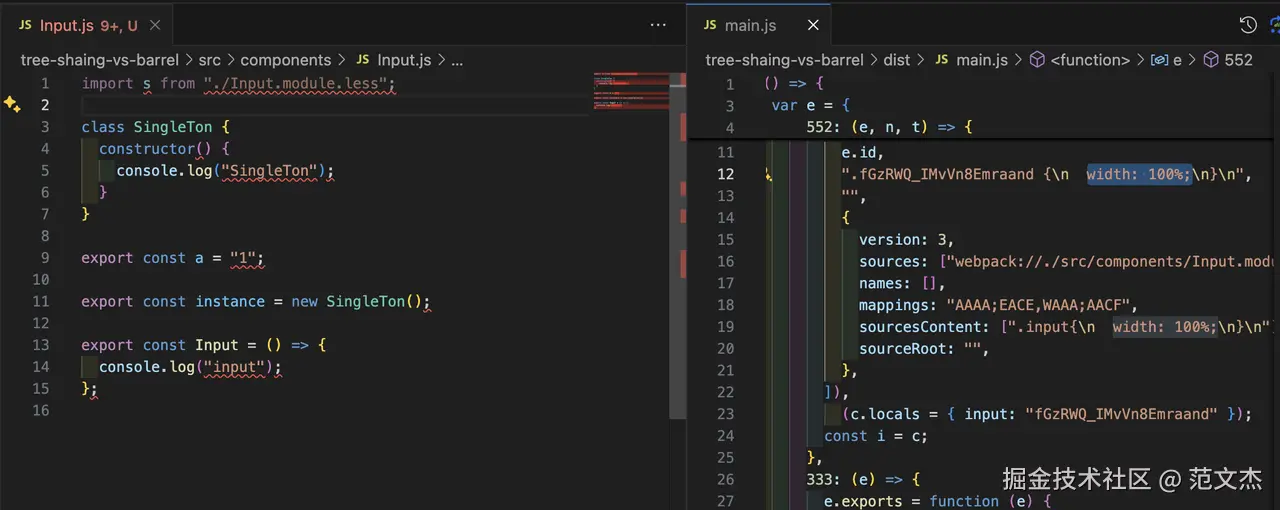The width and height of the screenshot is (1280, 510).
Task: Open the More Actions ellipsis menu above Input.js
Action: [x=658, y=25]
